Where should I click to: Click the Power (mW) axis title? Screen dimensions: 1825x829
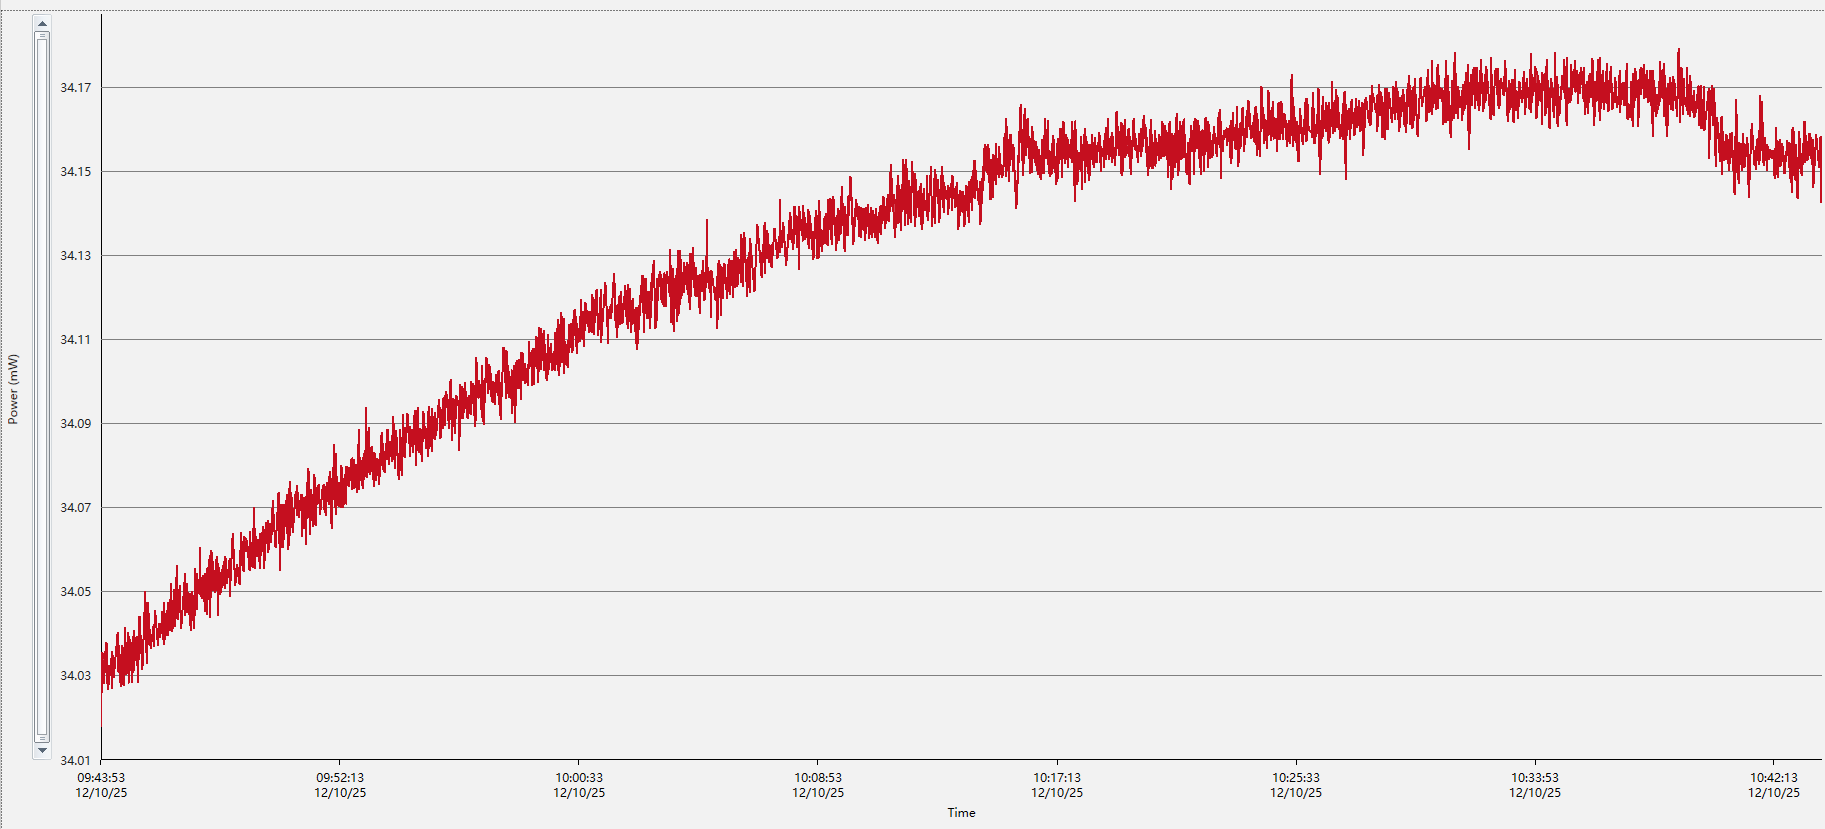click(13, 389)
